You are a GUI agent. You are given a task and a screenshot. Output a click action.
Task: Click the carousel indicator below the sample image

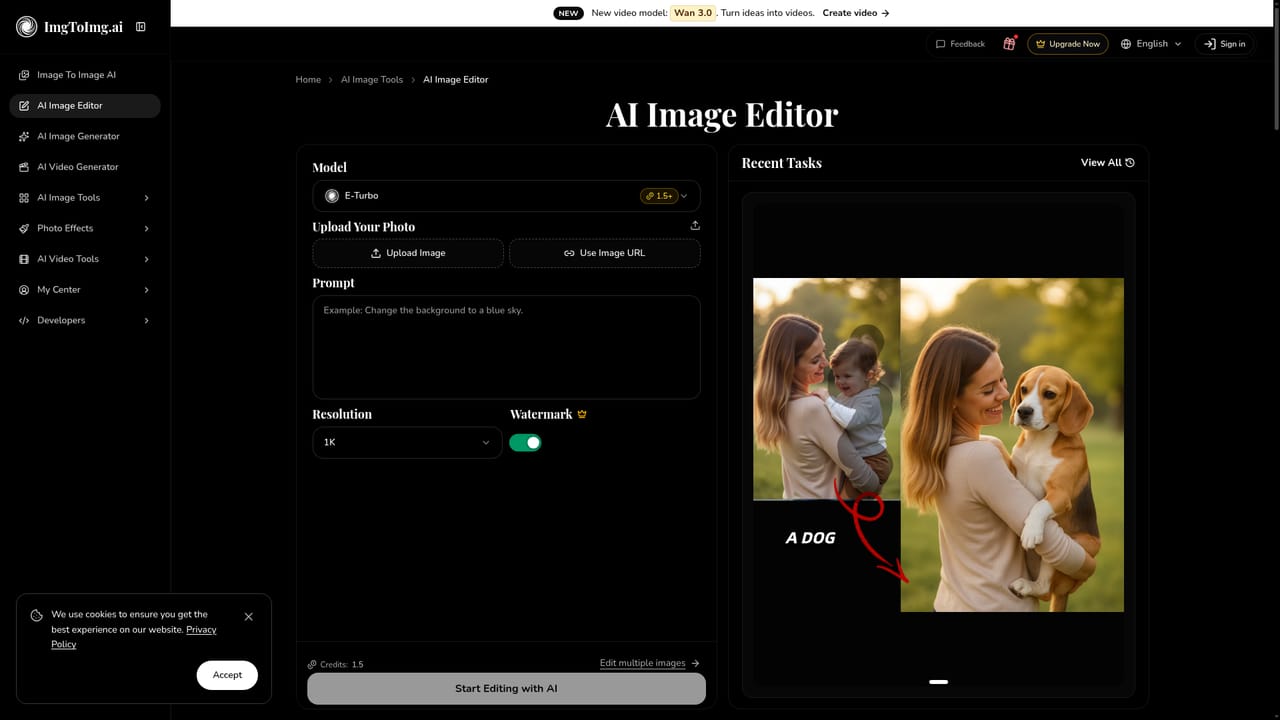click(938, 681)
